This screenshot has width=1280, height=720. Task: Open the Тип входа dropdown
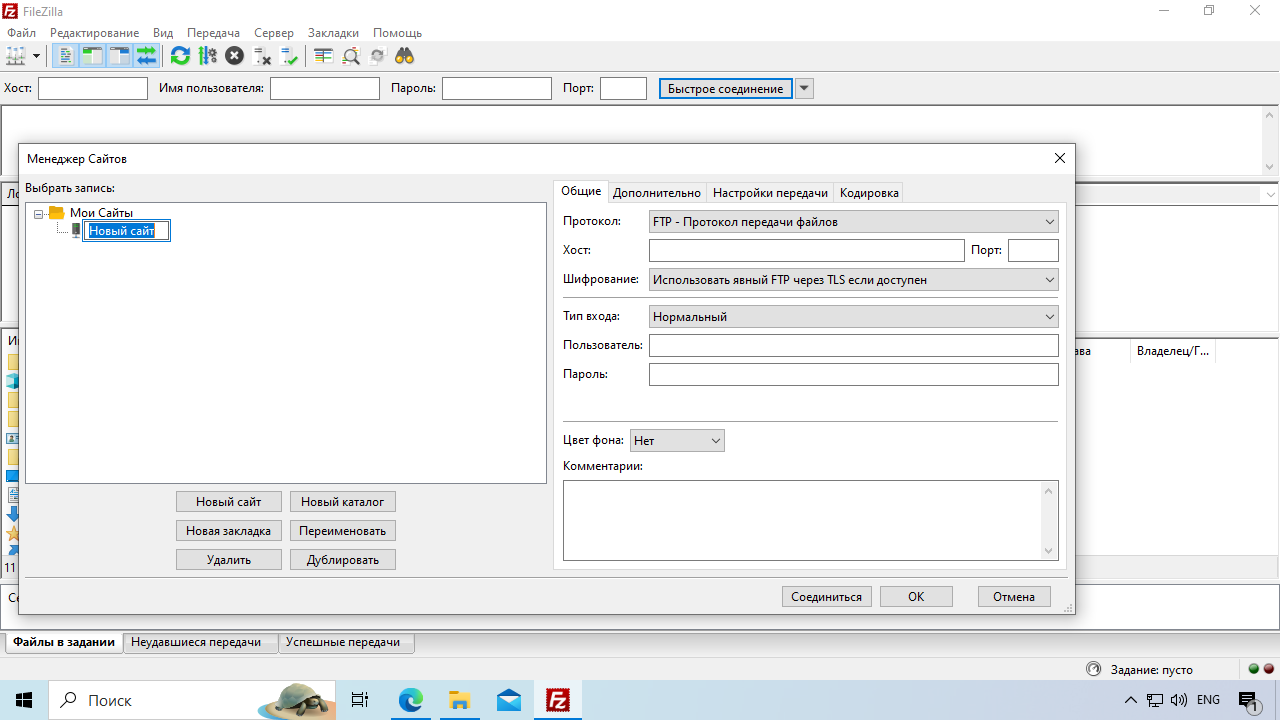click(x=853, y=317)
